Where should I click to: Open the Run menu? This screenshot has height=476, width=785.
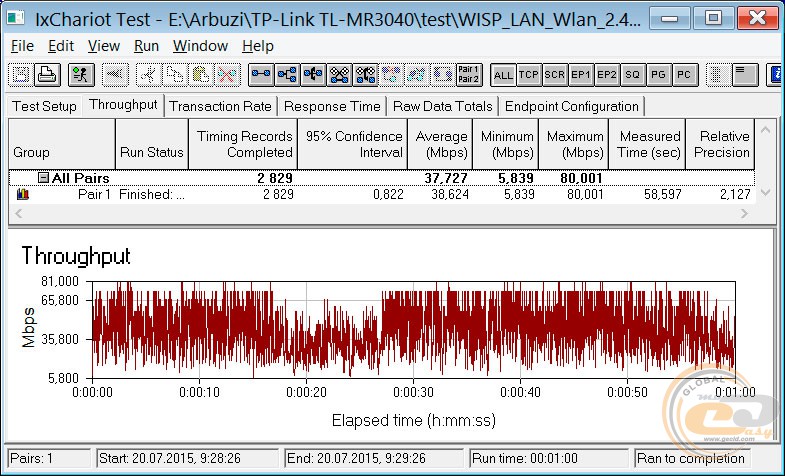146,46
